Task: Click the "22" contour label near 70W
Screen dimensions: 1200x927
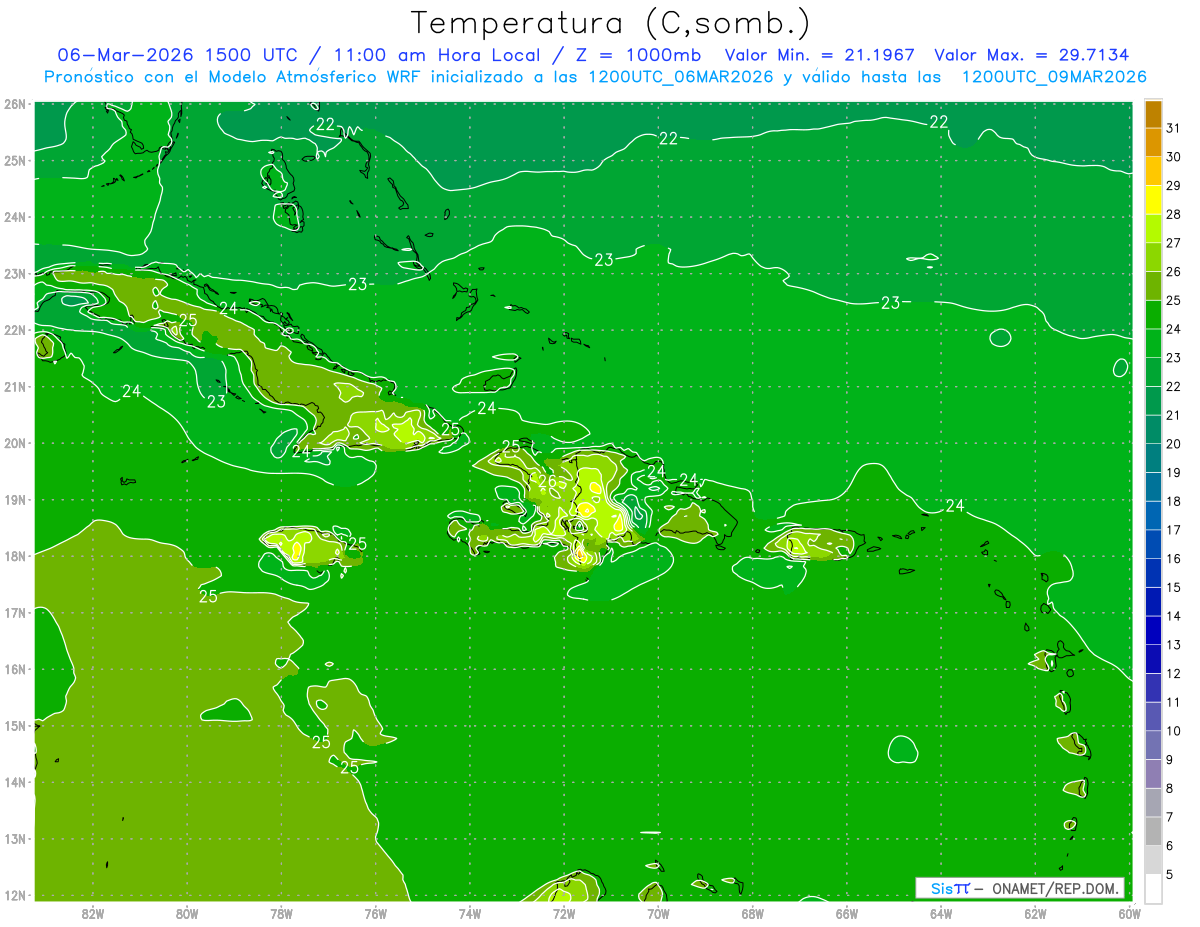Action: coord(669,138)
